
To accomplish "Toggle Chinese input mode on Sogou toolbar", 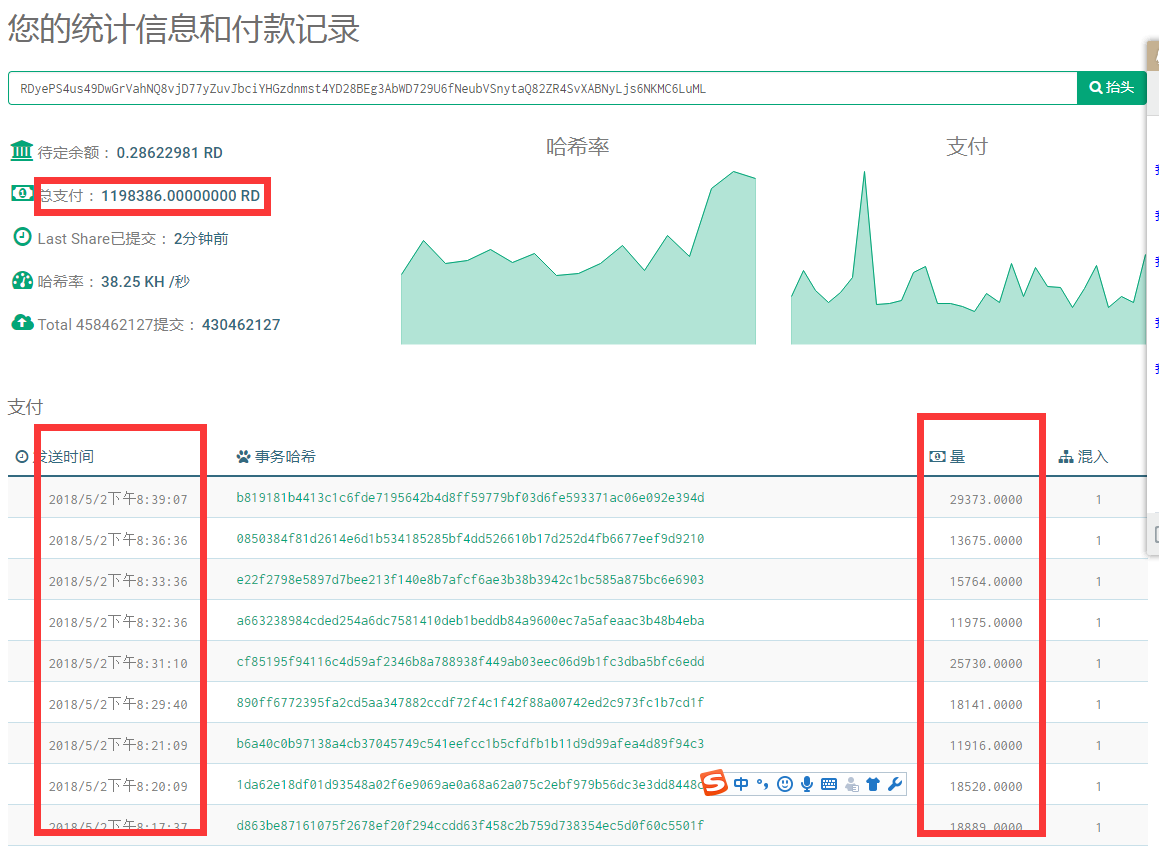I will (741, 784).
